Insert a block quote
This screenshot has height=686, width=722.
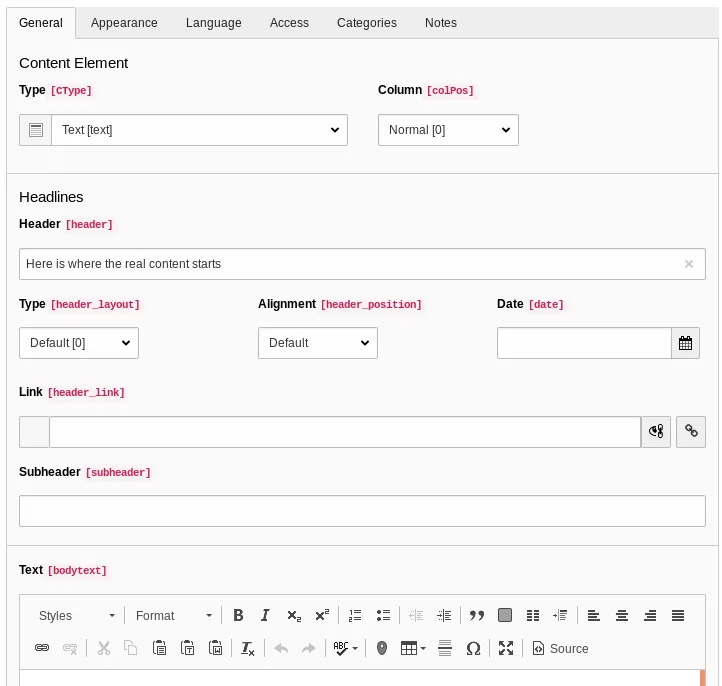pos(477,616)
